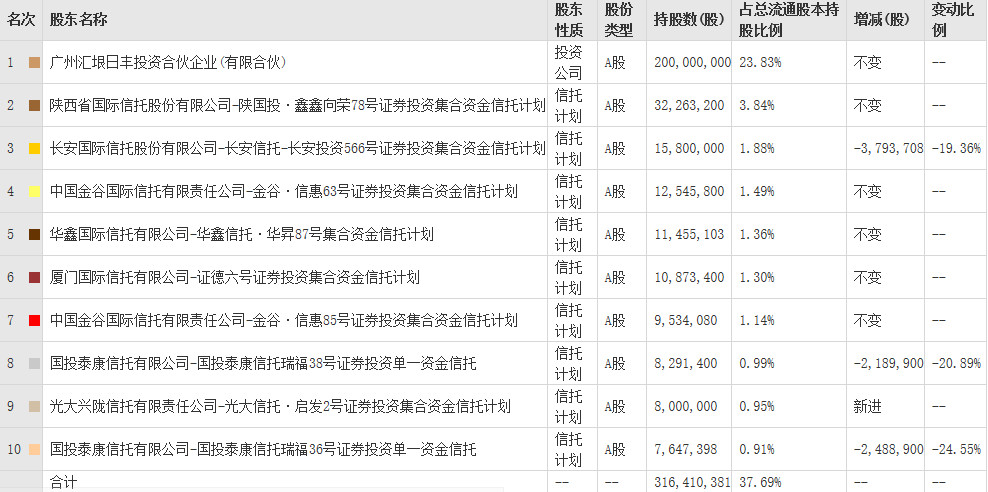
Task: Click the yellow swatch for 金谷·信惠63号
Action: 35,192
